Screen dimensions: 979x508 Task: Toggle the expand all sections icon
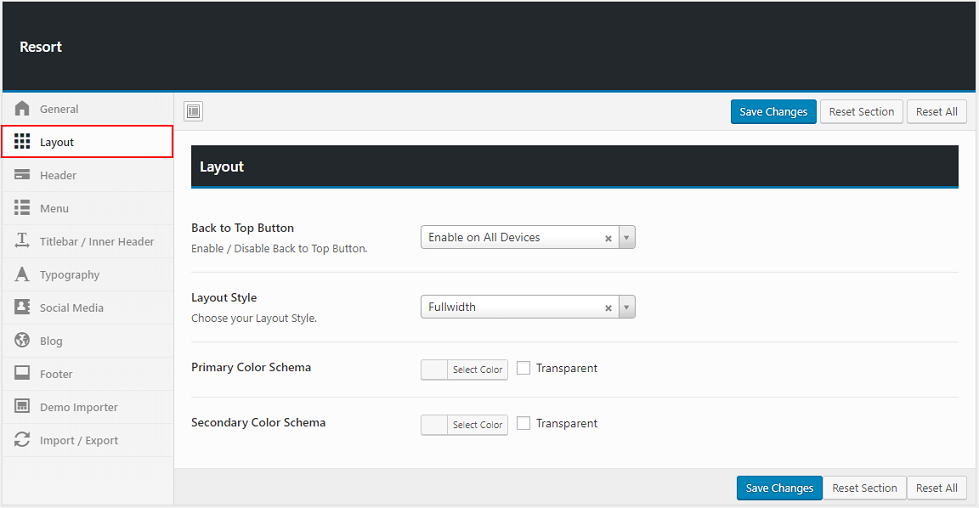pos(194,111)
